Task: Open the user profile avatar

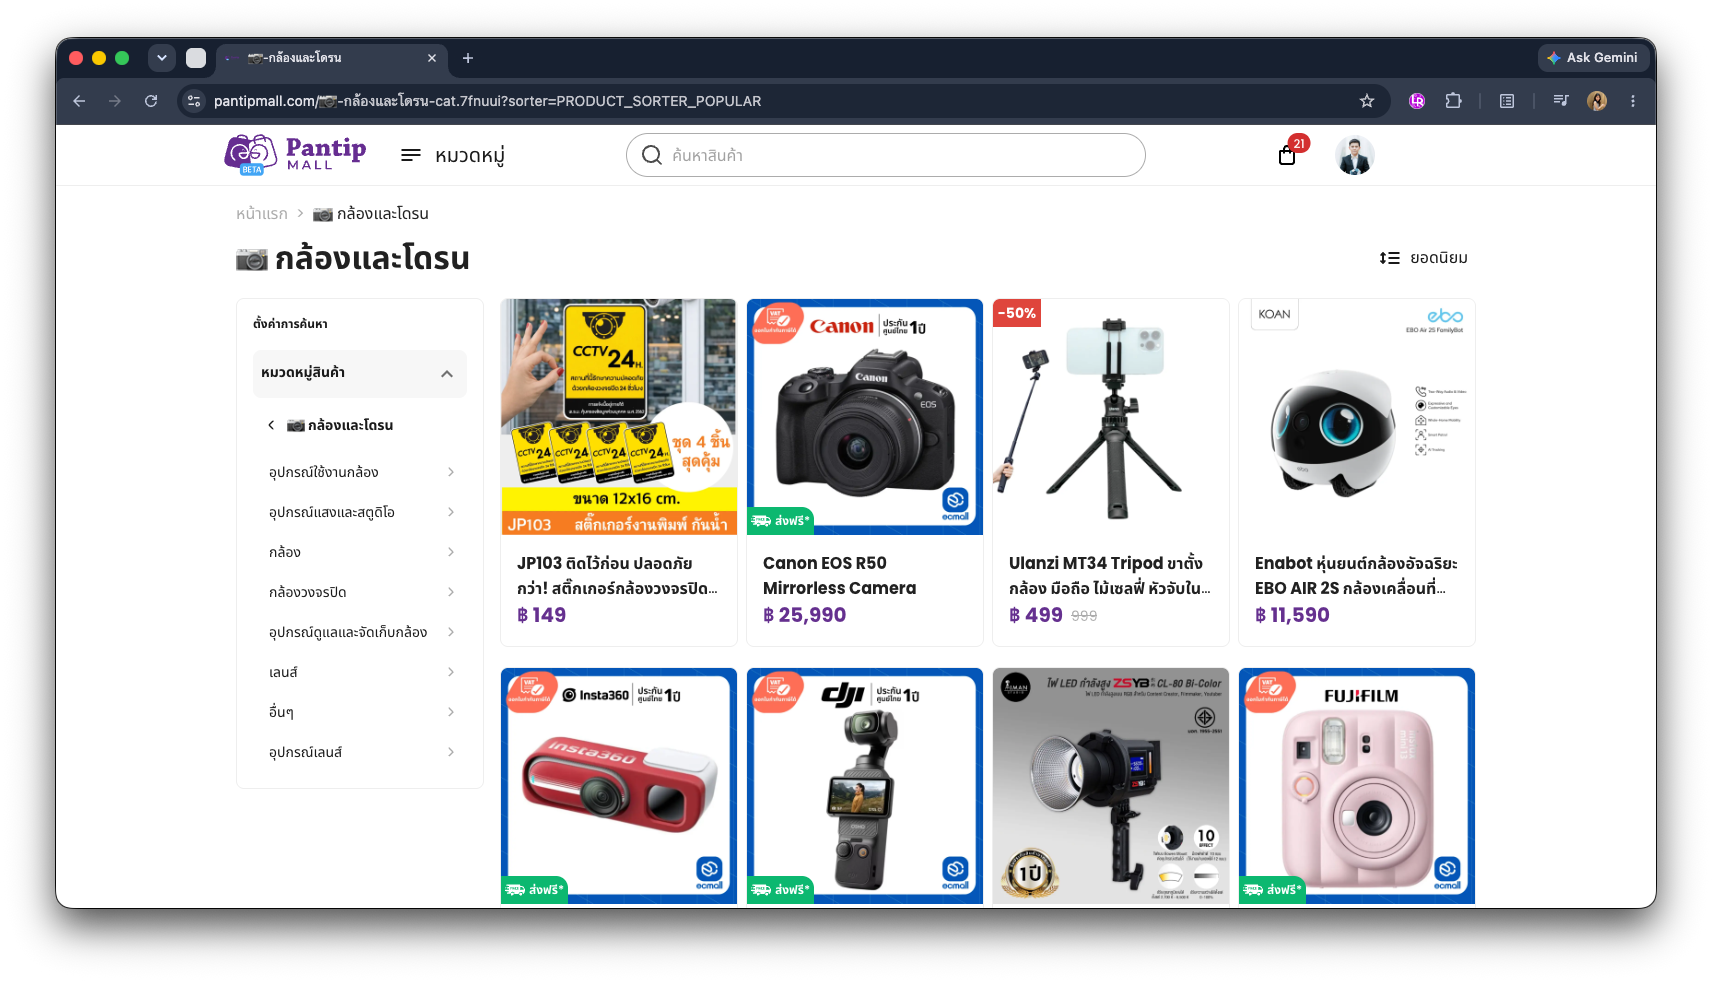Action: (x=1355, y=155)
